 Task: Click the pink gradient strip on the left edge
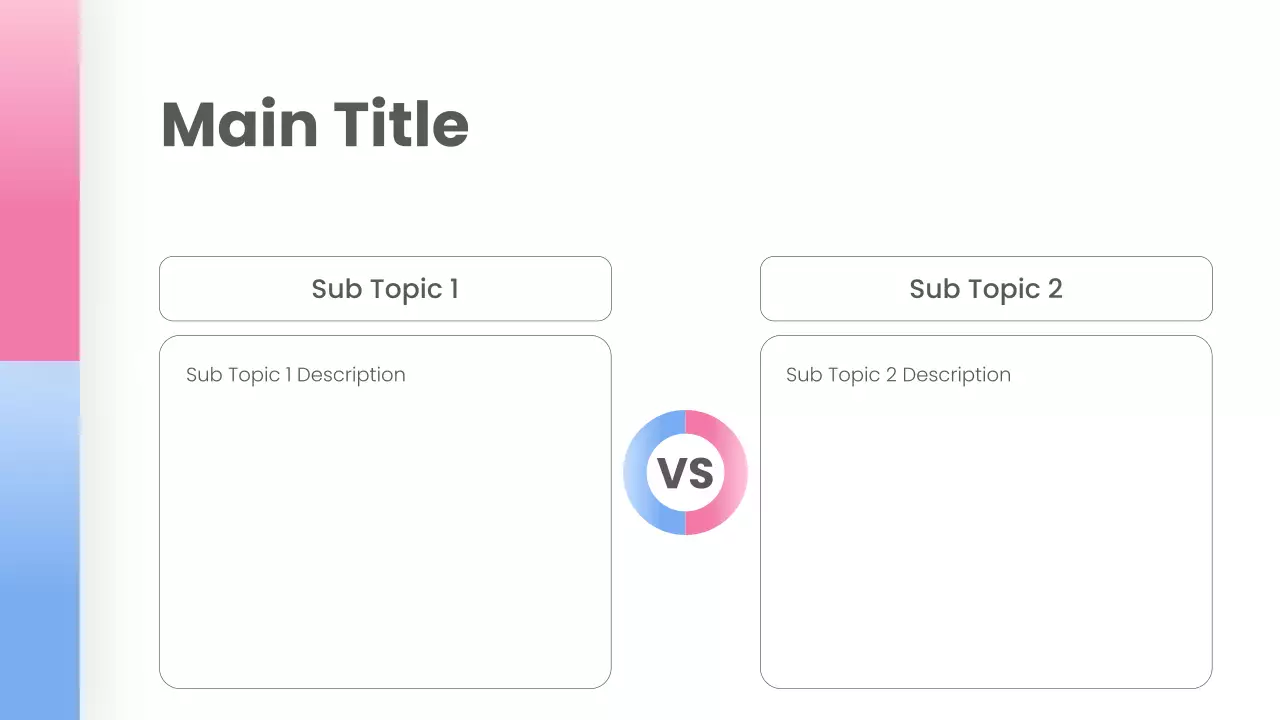point(39,180)
